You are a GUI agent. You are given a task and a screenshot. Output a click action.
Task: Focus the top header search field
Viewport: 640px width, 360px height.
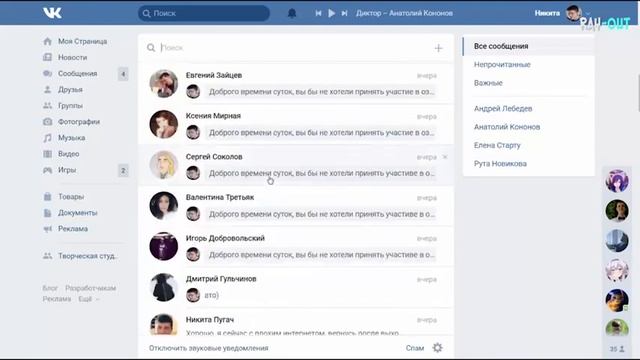pyautogui.click(x=204, y=13)
